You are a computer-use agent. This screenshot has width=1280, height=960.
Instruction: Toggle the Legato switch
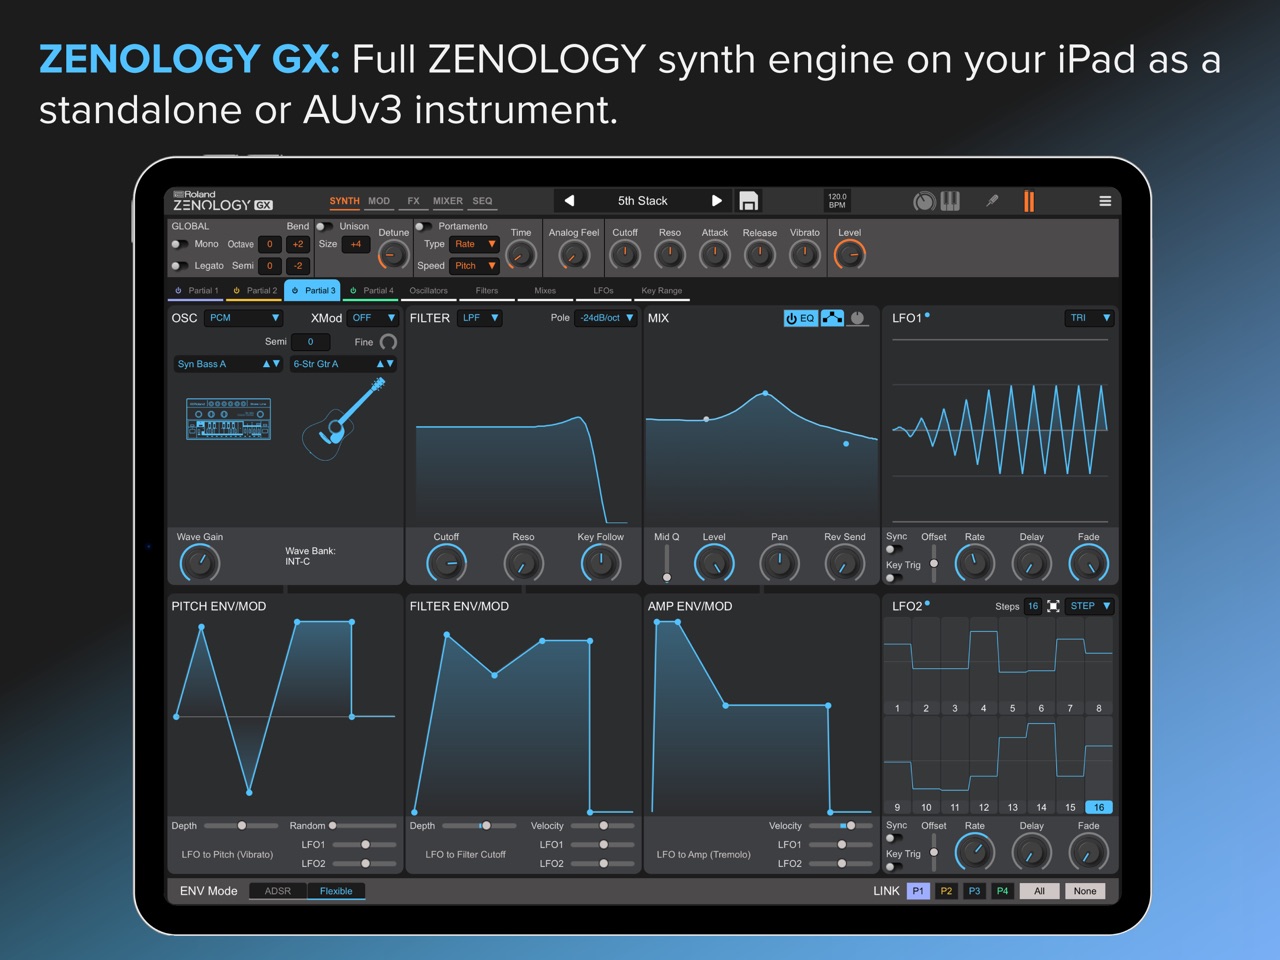pyautogui.click(x=179, y=266)
